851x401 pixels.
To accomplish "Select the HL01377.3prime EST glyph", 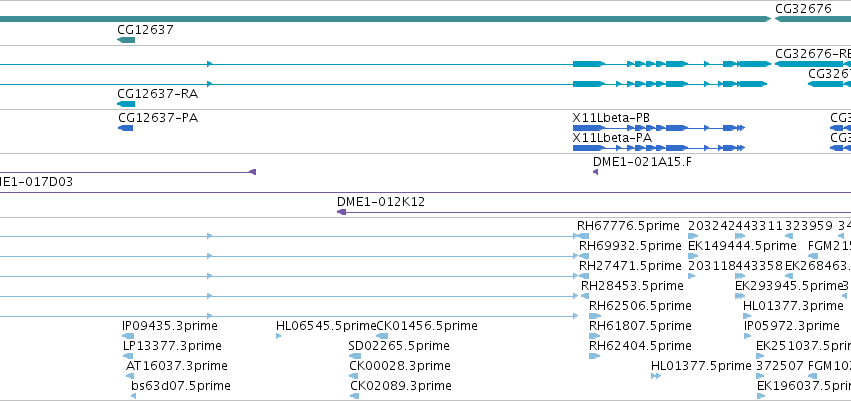I will 748,316.
